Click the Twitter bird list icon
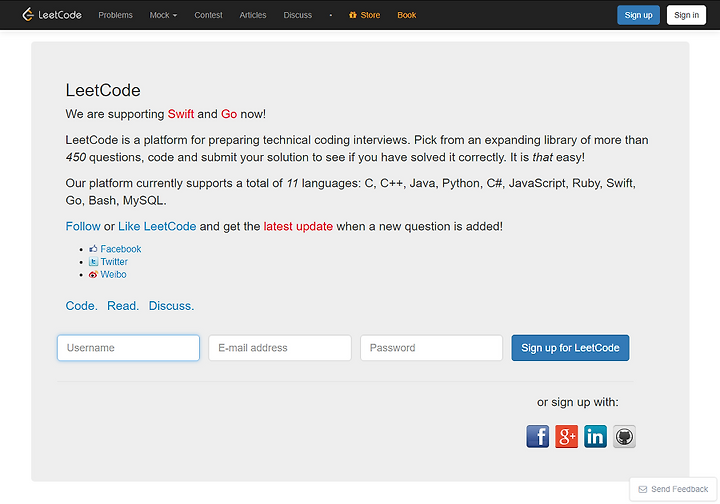The width and height of the screenshot is (720, 504). click(x=93, y=262)
